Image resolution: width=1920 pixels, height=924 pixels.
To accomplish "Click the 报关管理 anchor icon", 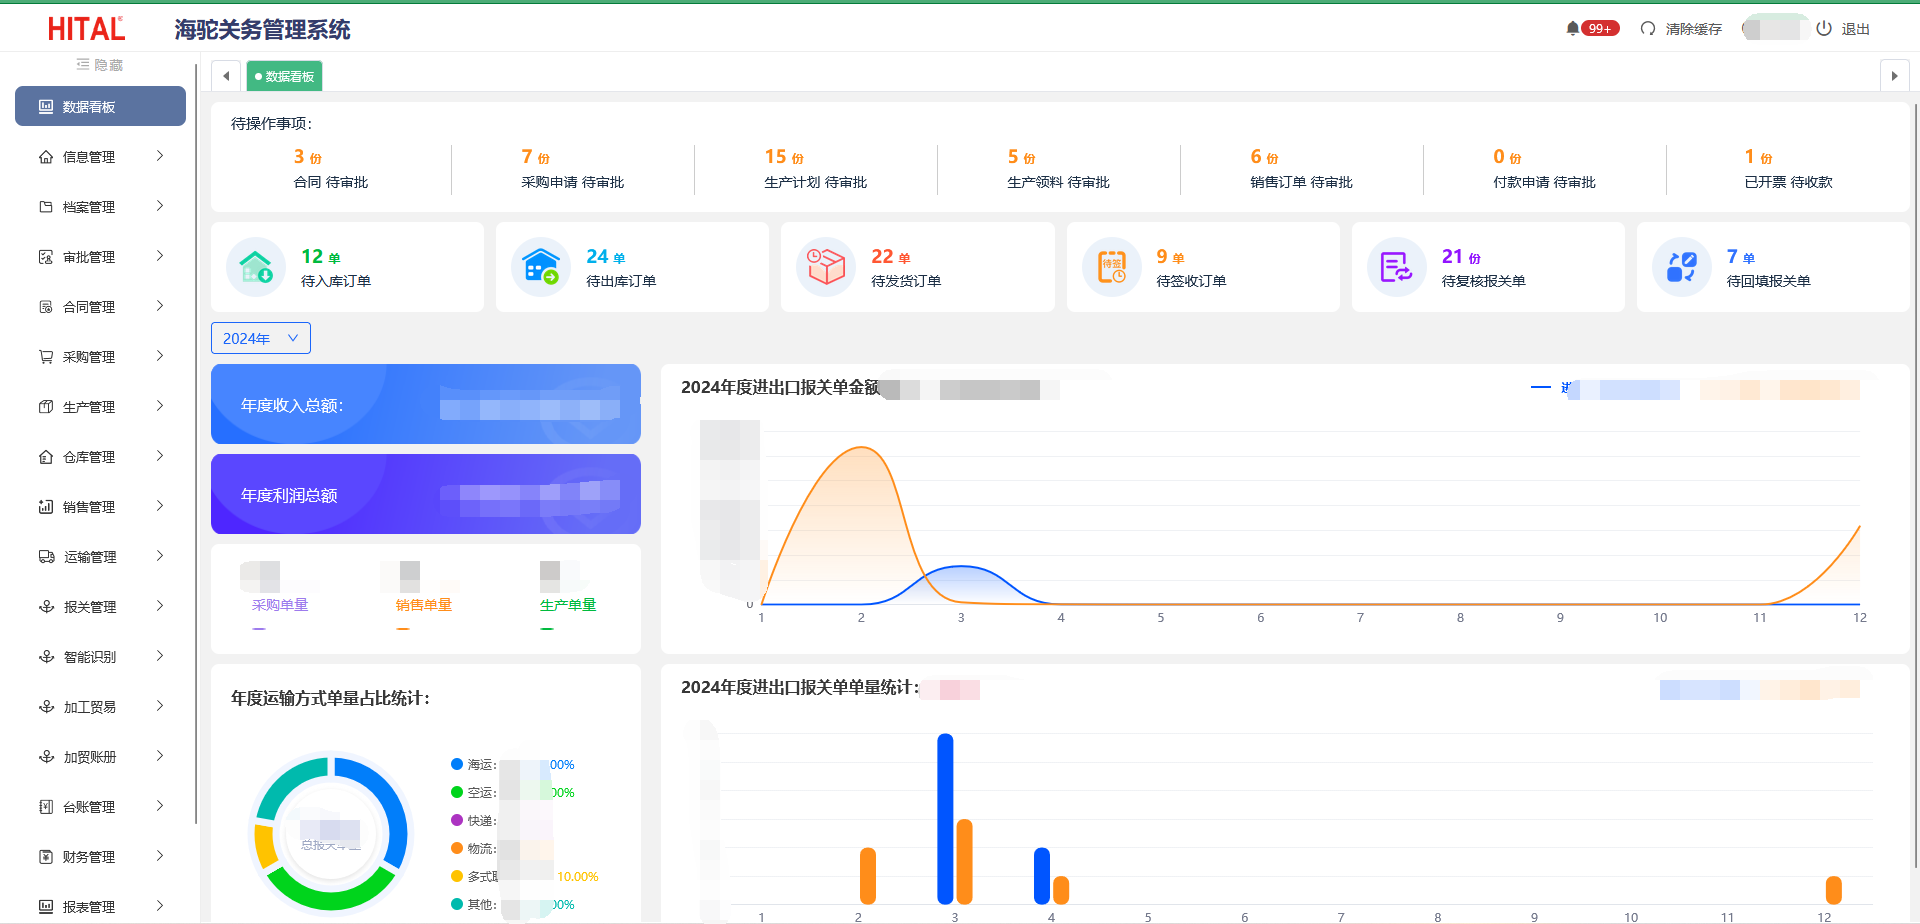I will click(x=46, y=606).
